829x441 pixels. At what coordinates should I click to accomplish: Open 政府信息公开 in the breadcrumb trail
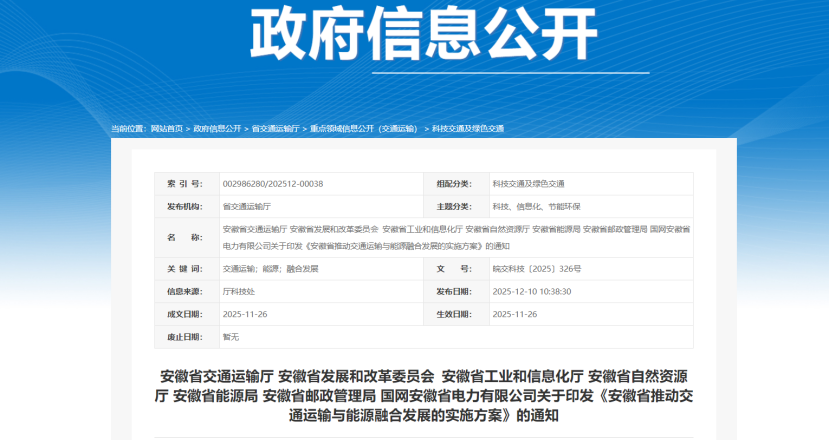pos(217,129)
